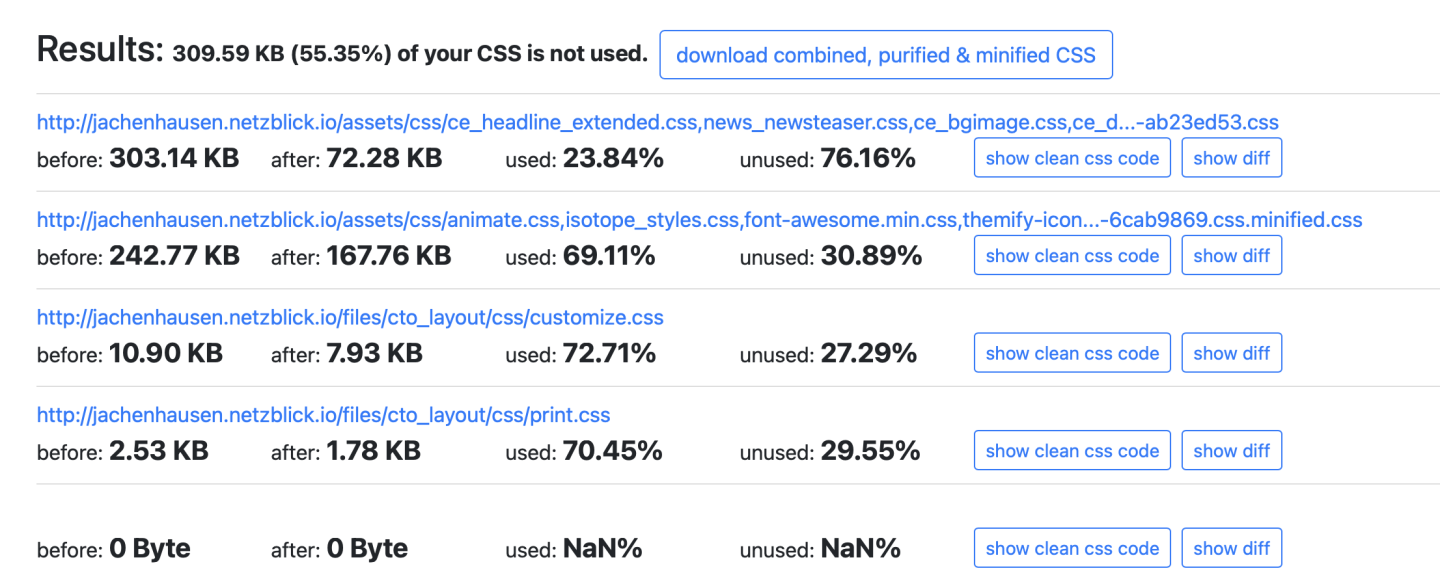Click the "Results:" heading text
The width and height of the screenshot is (1440, 588).
100,50
